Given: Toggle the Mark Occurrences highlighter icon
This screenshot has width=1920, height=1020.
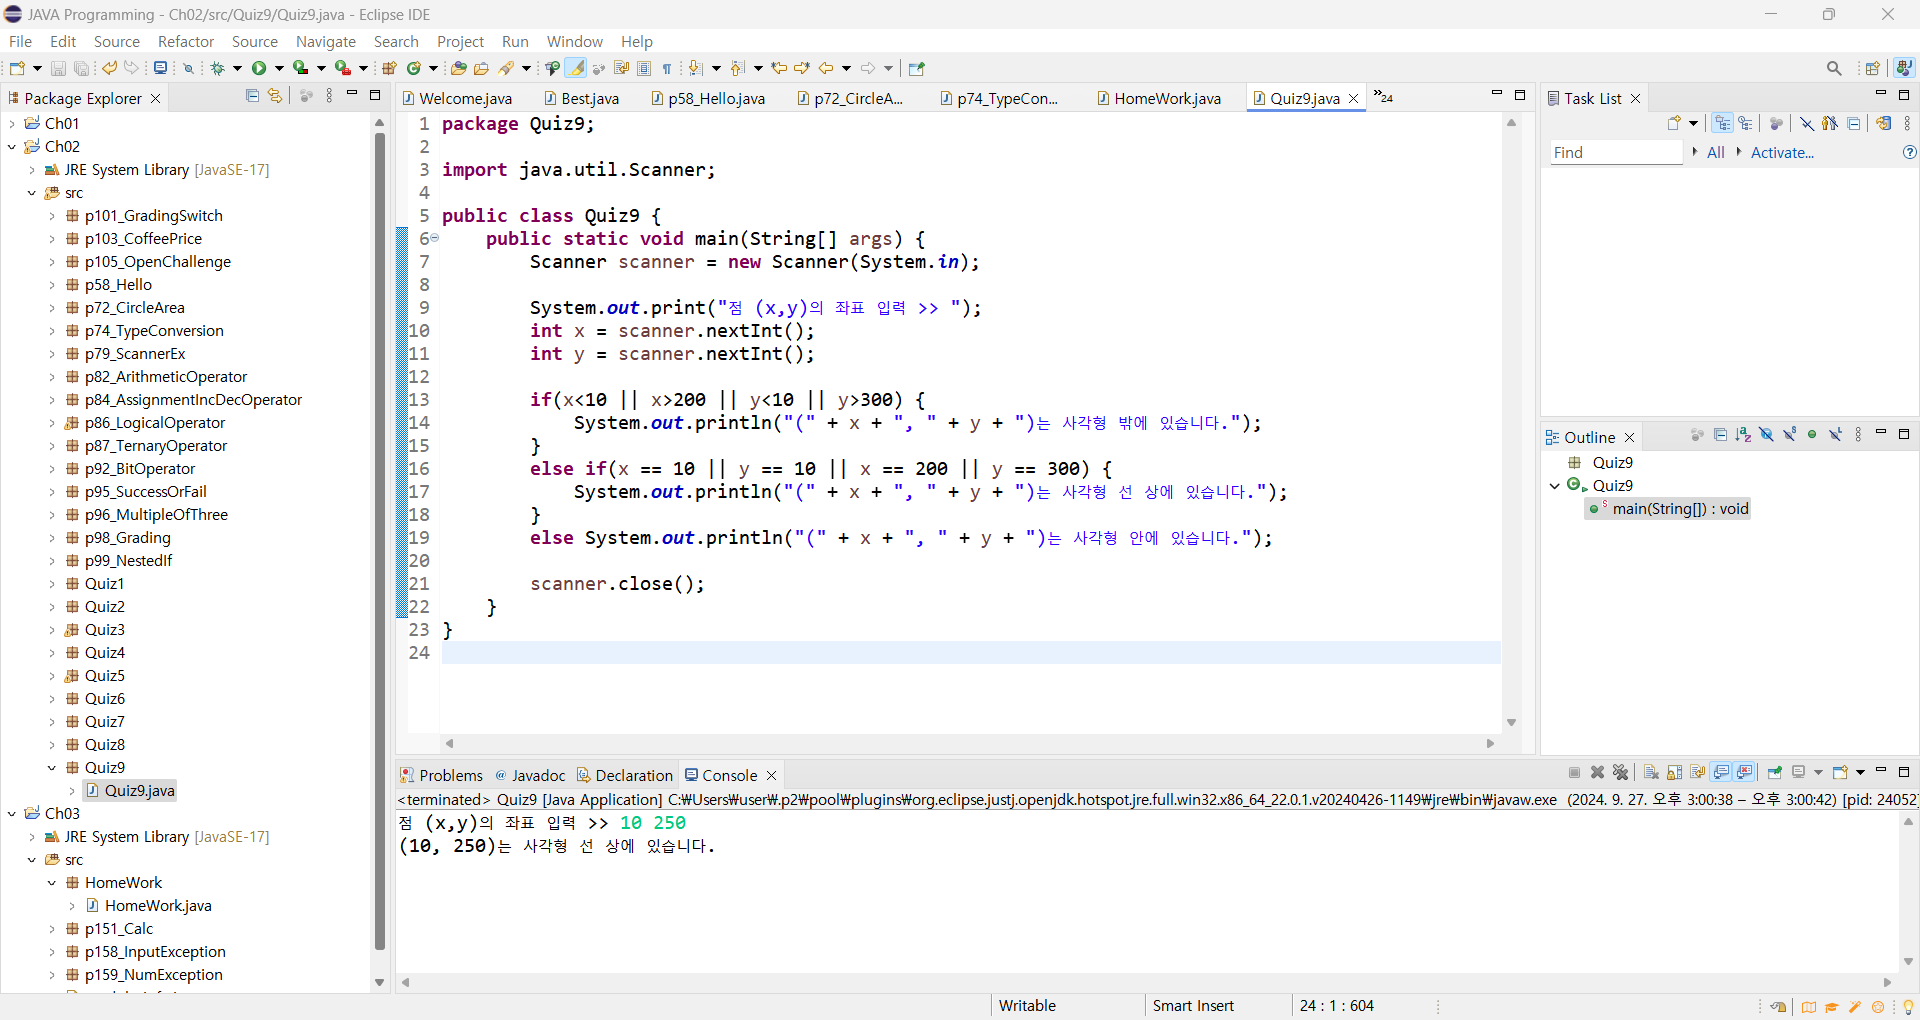Looking at the screenshot, I should coord(576,68).
